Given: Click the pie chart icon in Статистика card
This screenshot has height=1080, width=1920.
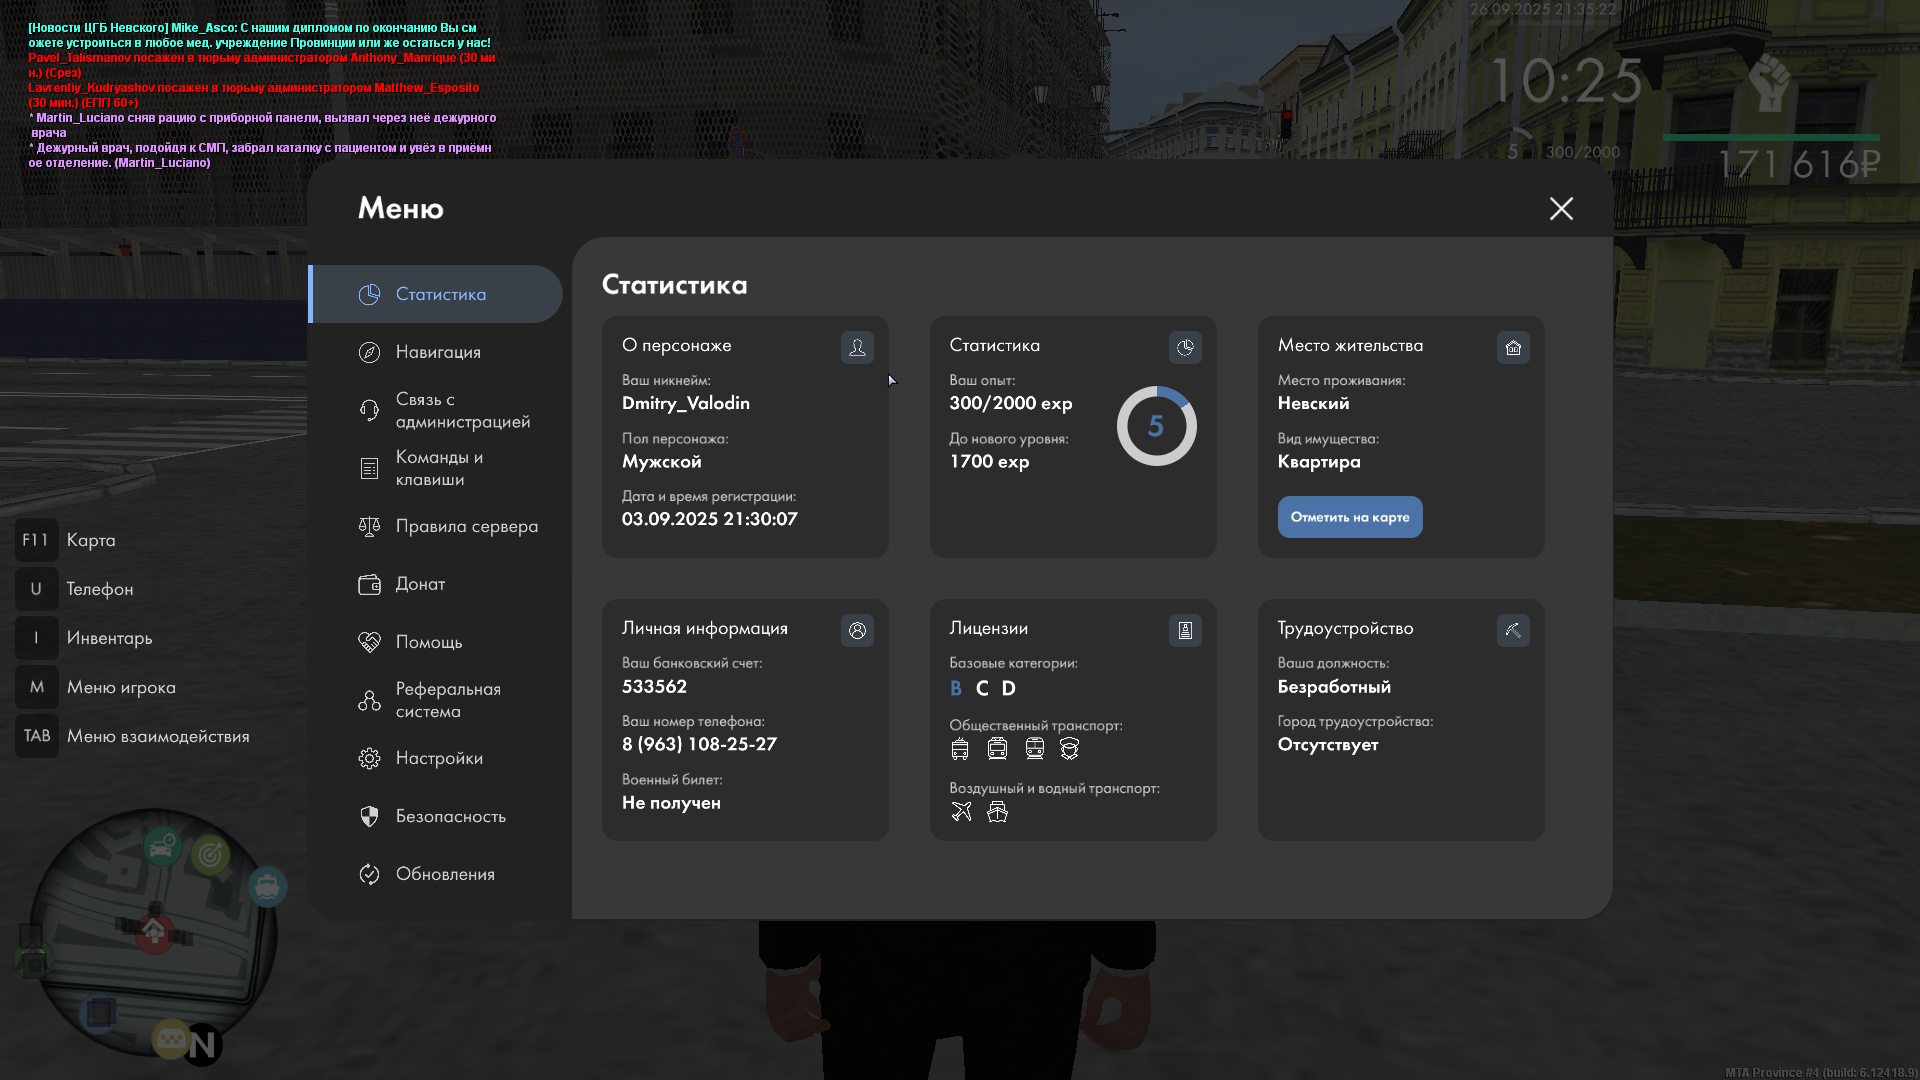Looking at the screenshot, I should 1185,347.
